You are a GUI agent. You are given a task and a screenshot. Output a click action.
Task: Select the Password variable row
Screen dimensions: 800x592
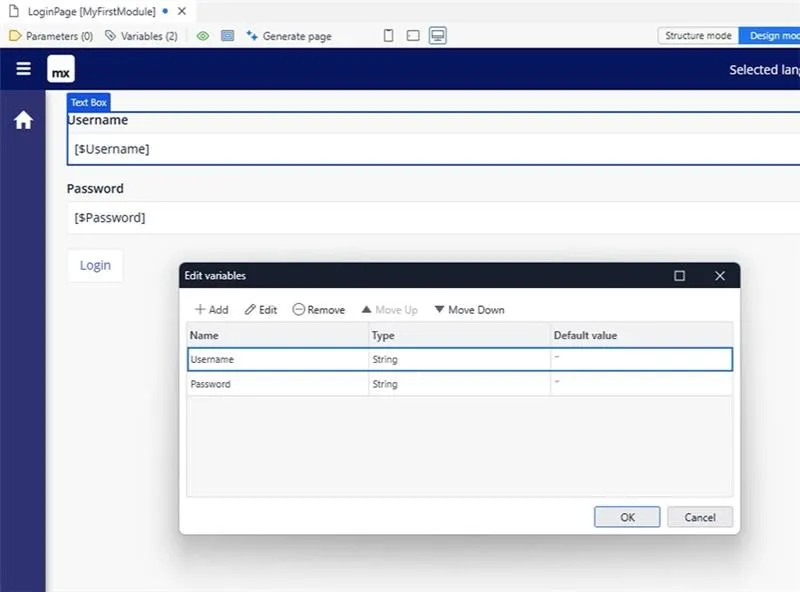pos(278,384)
